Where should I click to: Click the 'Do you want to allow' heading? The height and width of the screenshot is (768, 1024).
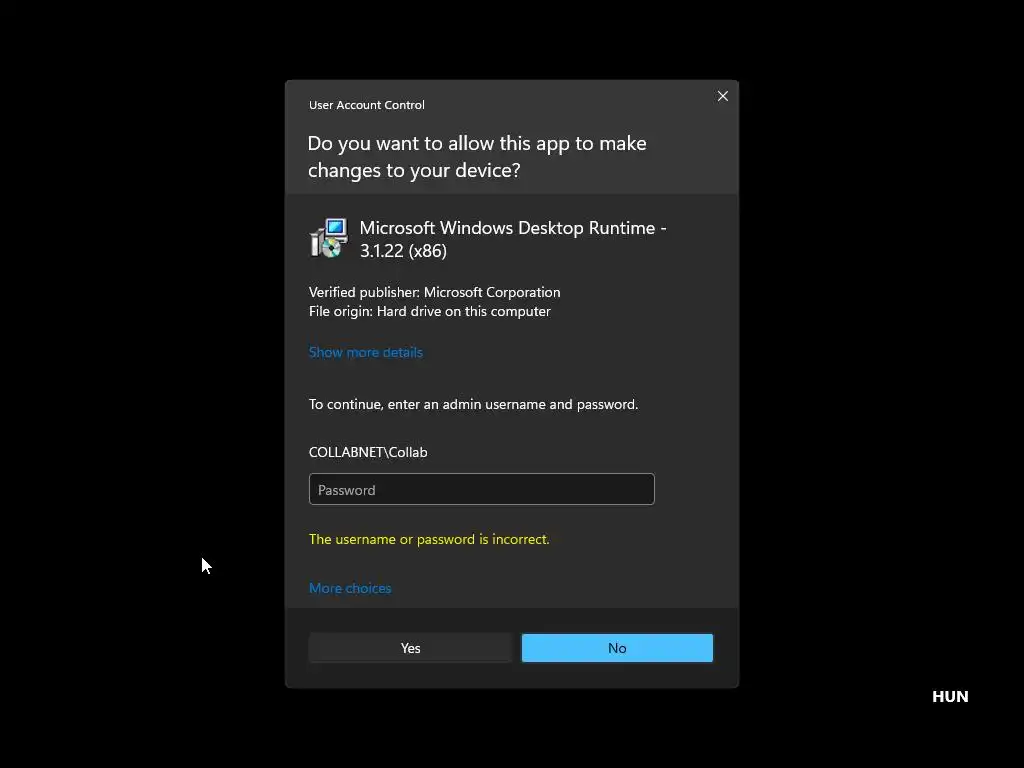pyautogui.click(x=477, y=157)
